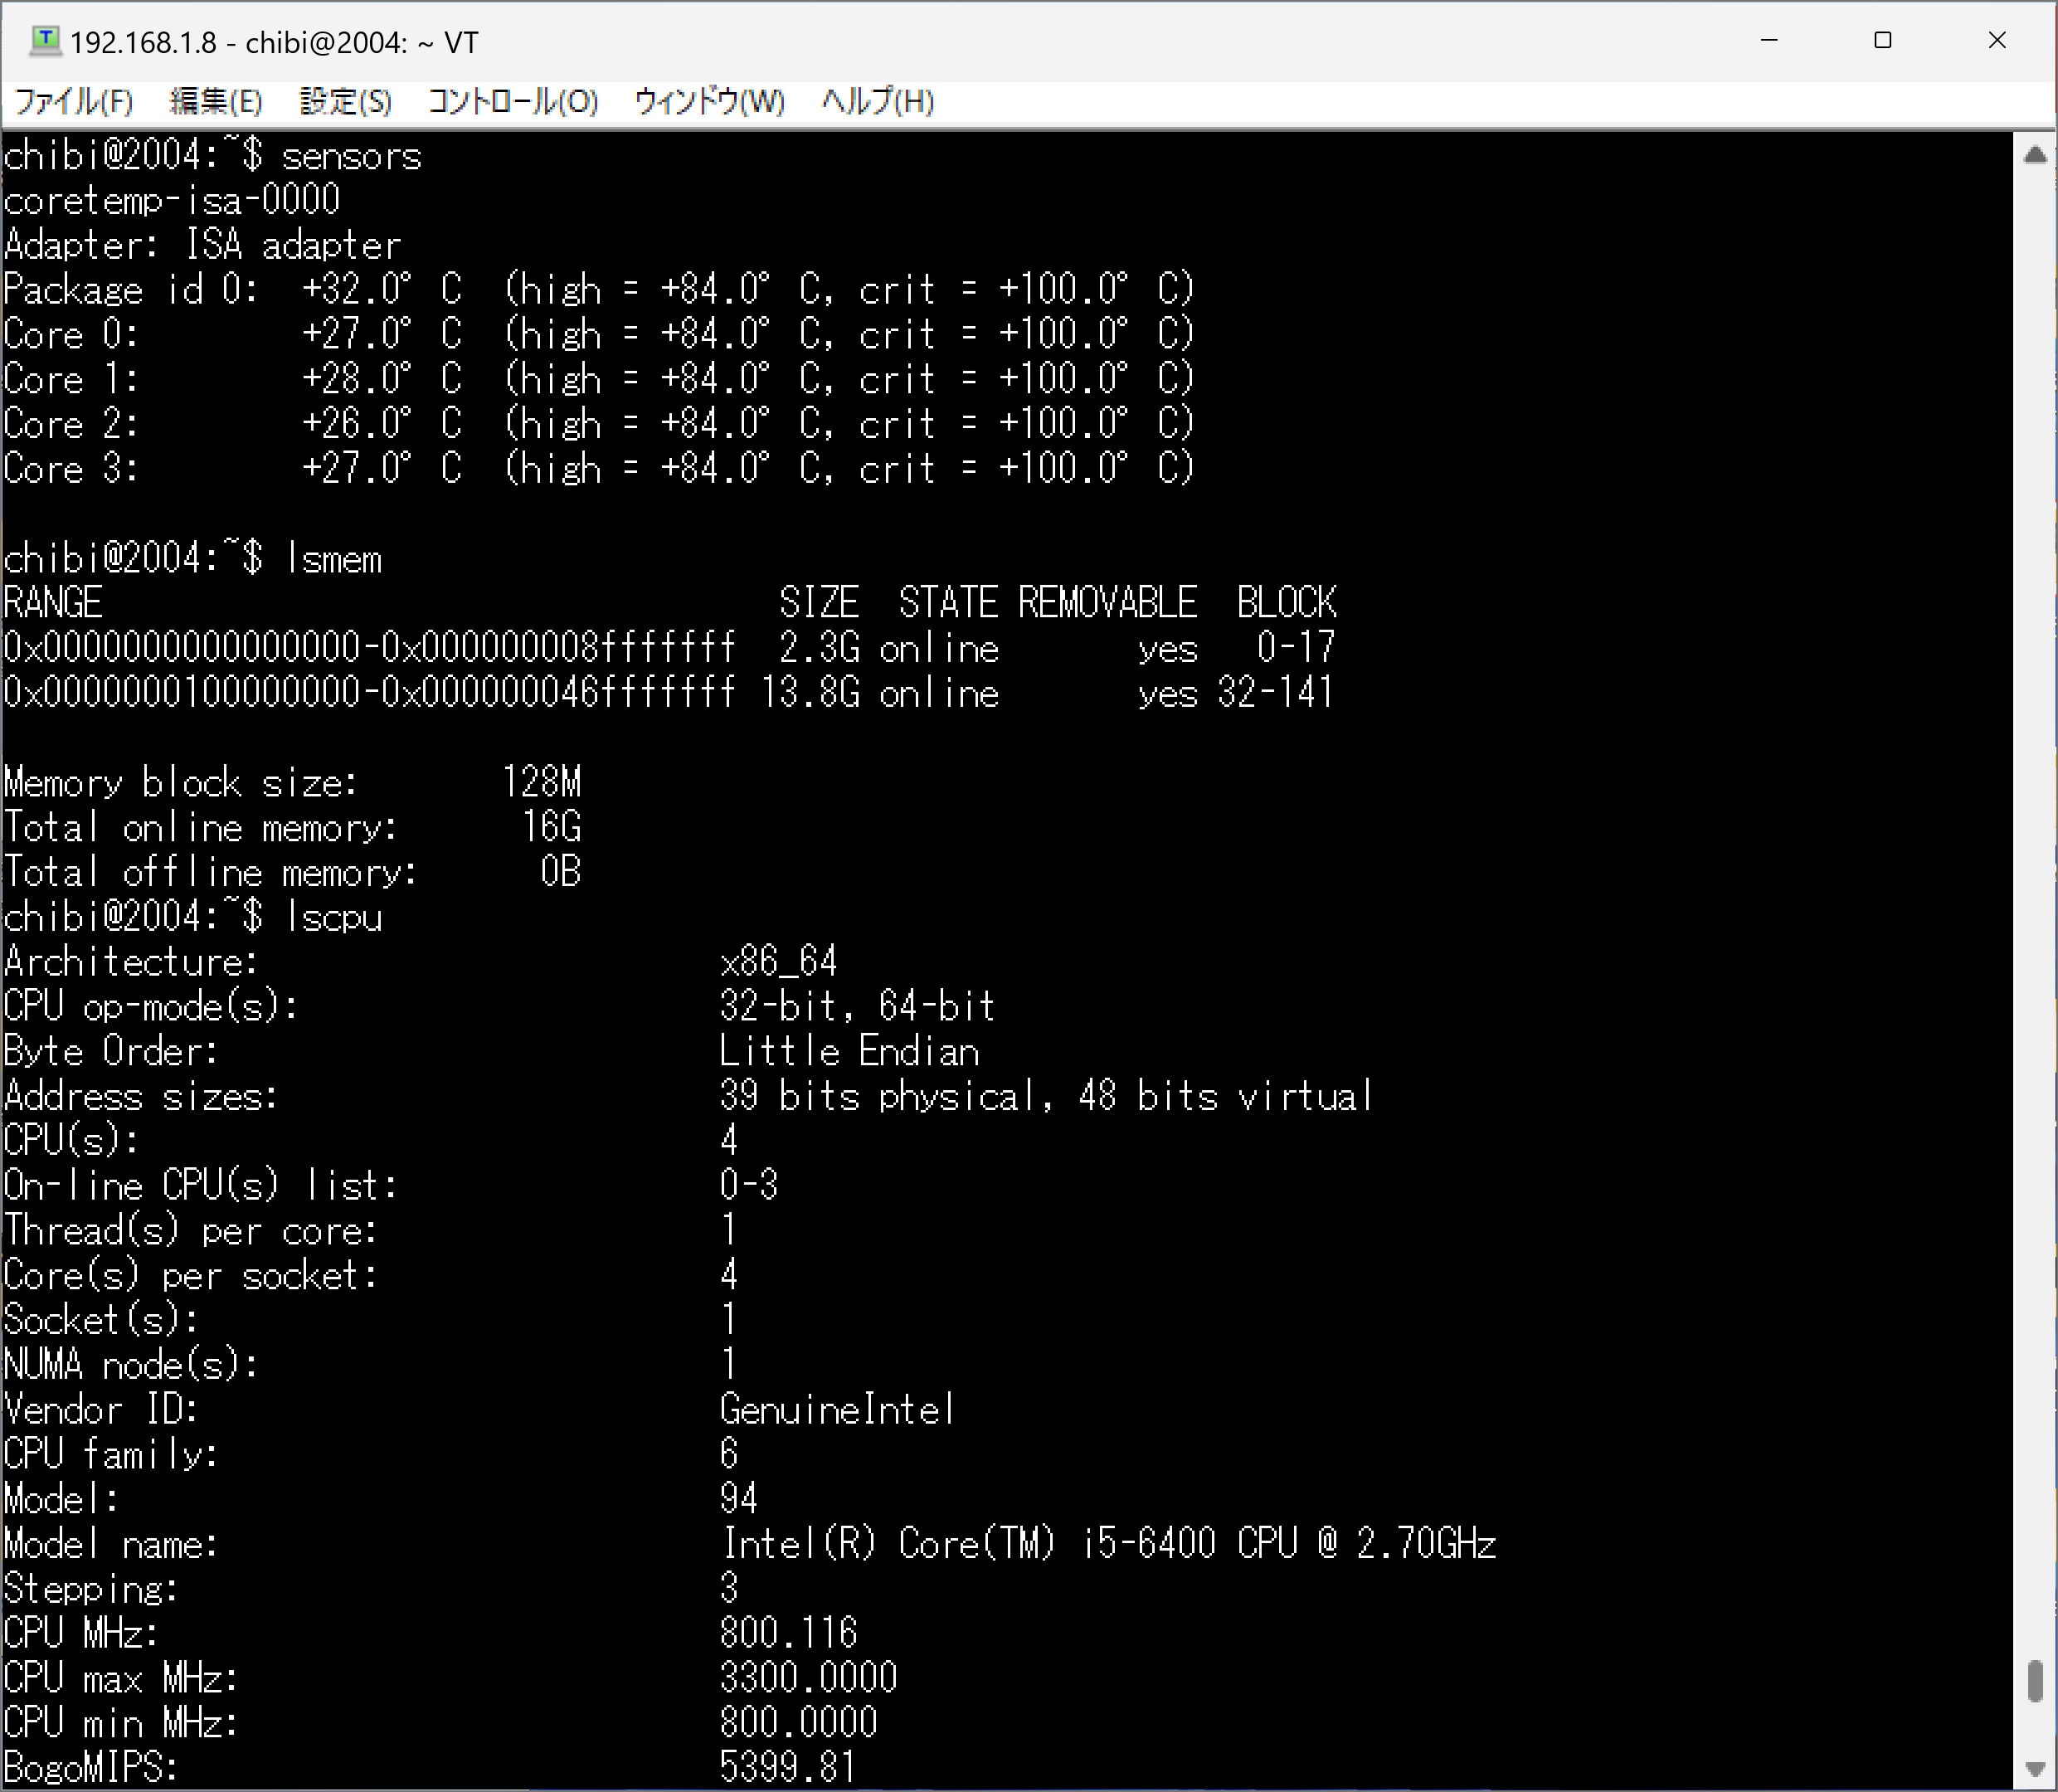This screenshot has height=1792, width=2058.
Task: Click the empty scrollbar track above the thumb
Action: (2035, 900)
